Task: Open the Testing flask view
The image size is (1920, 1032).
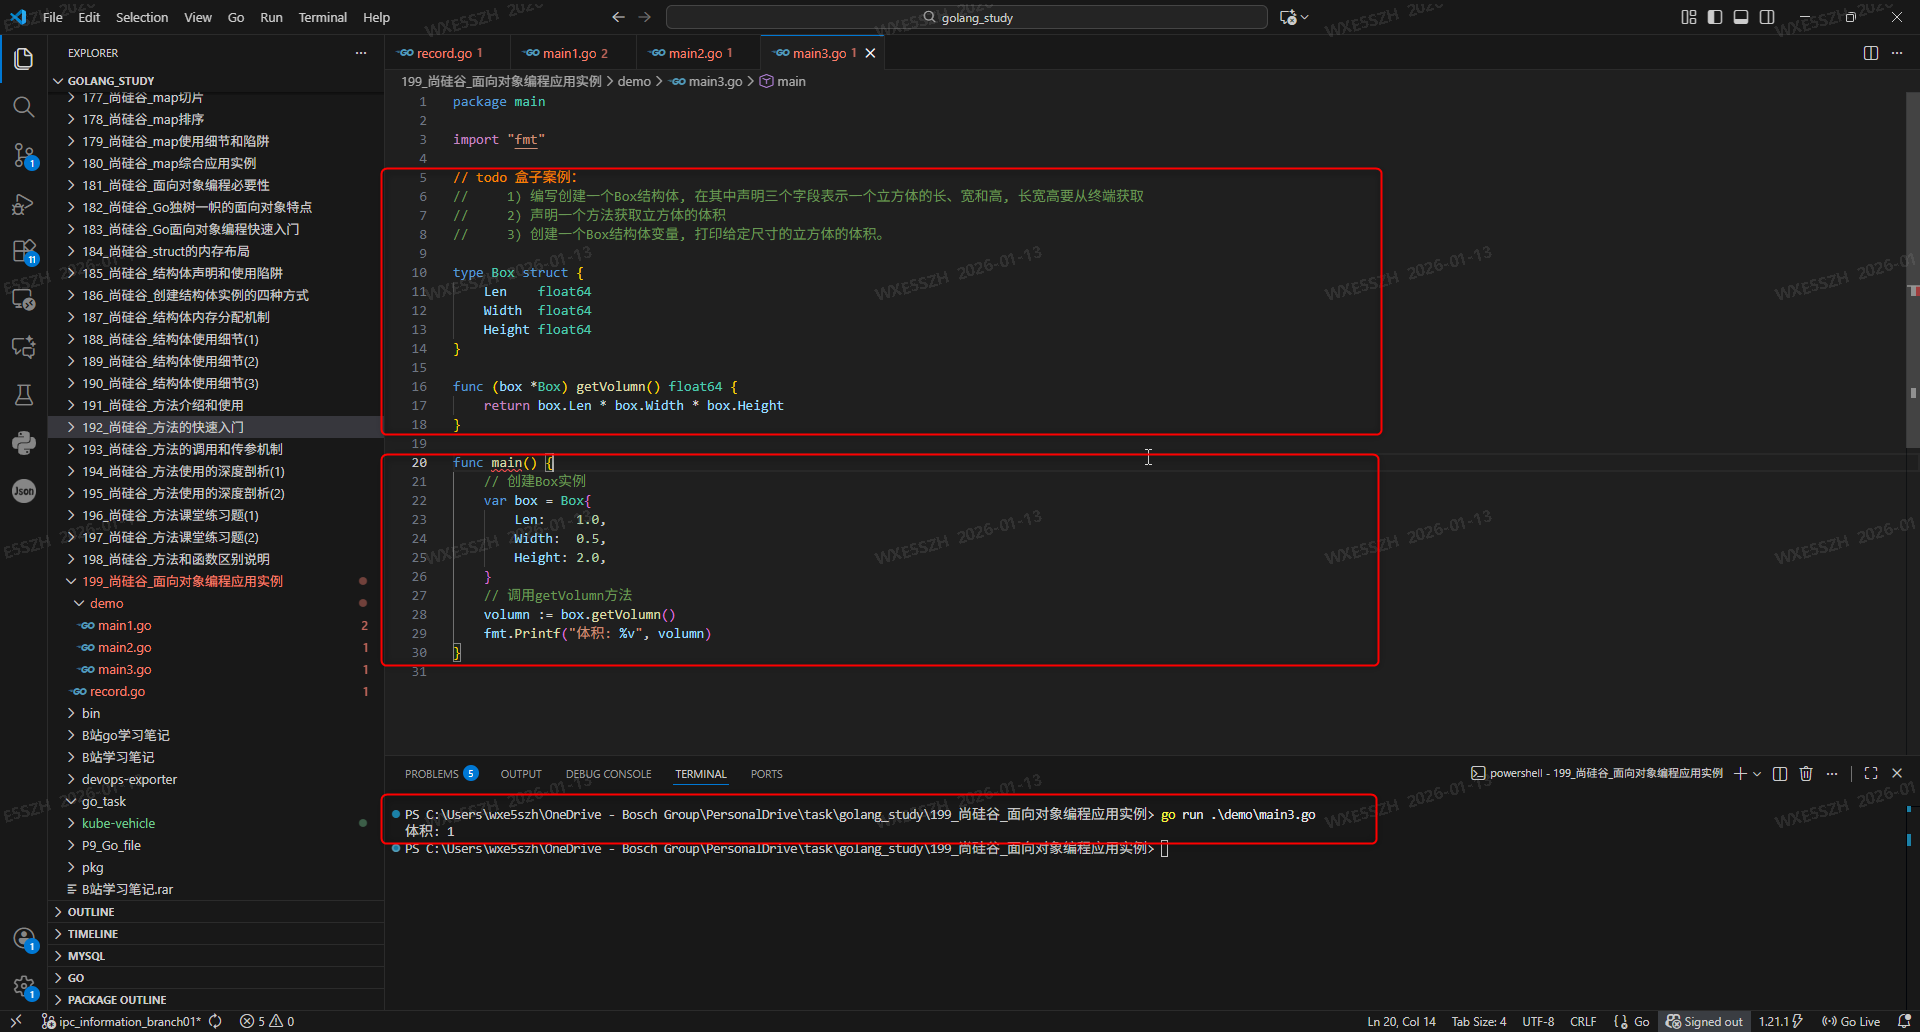Action: 24,395
